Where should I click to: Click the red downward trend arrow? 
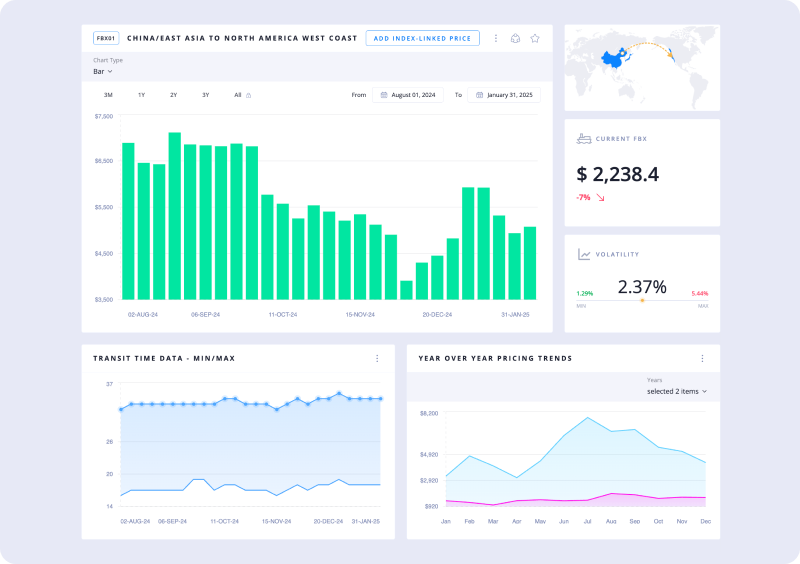pyautogui.click(x=601, y=197)
